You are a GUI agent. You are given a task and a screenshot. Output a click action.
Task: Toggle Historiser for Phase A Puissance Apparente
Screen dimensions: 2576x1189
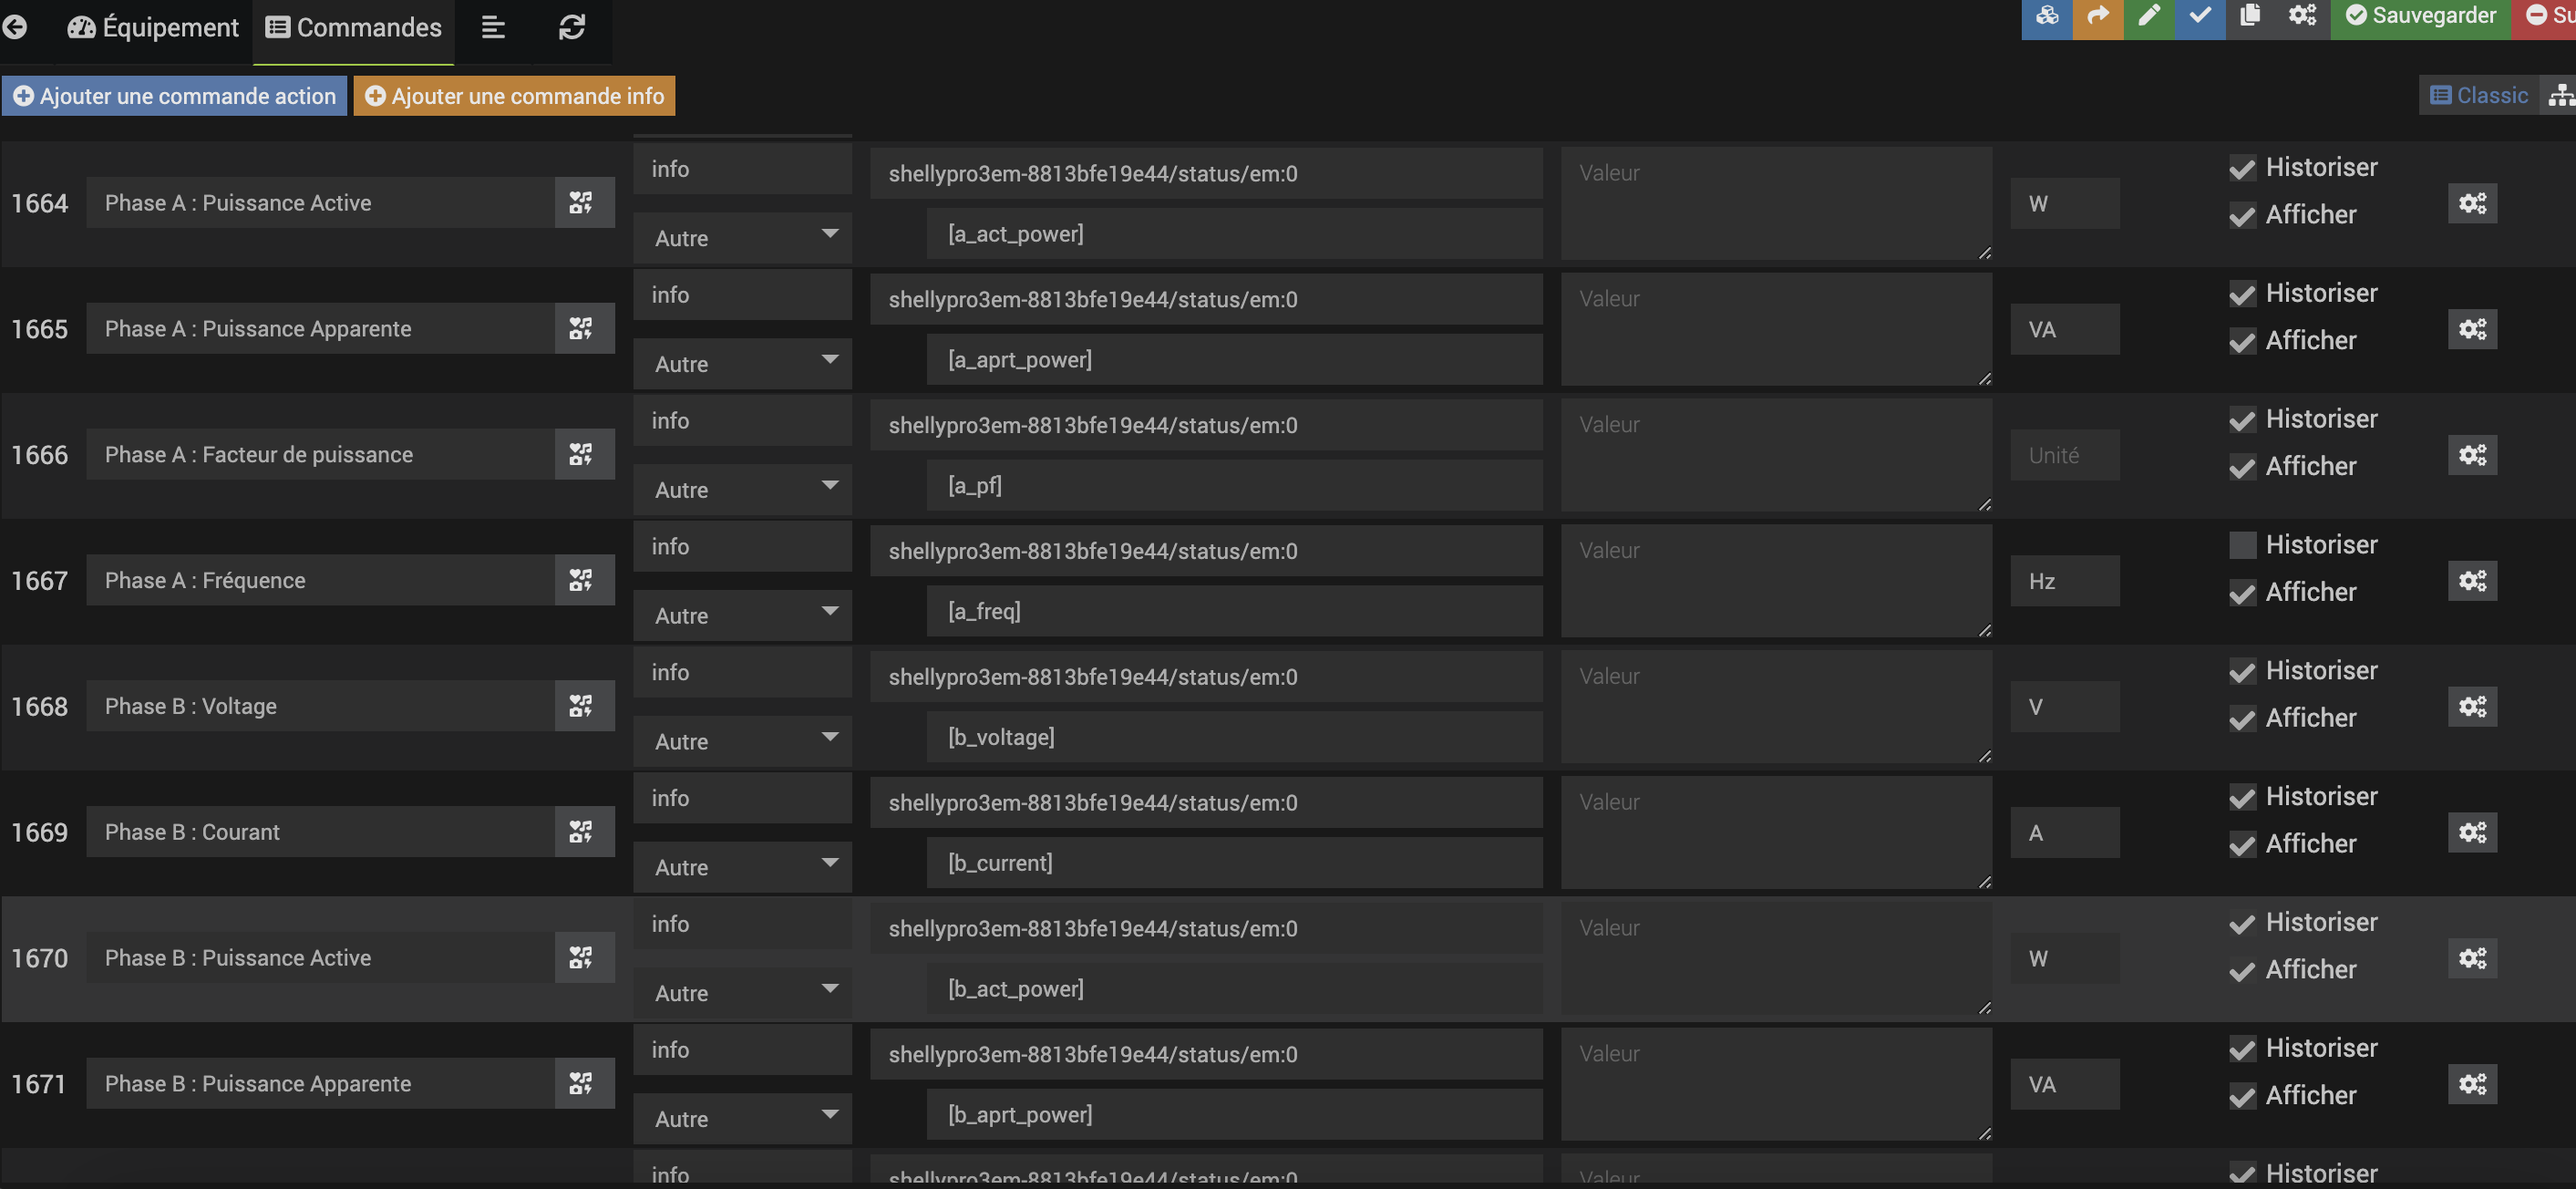tap(2242, 294)
